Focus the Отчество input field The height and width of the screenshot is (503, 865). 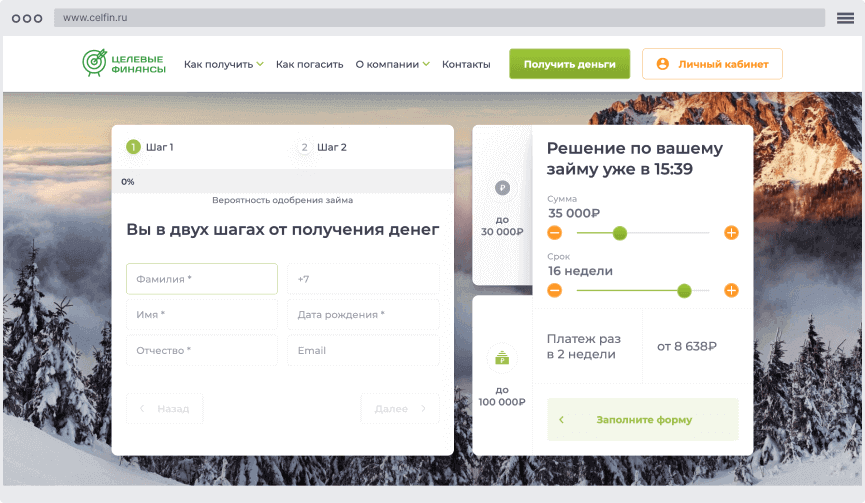pyautogui.click(x=202, y=350)
